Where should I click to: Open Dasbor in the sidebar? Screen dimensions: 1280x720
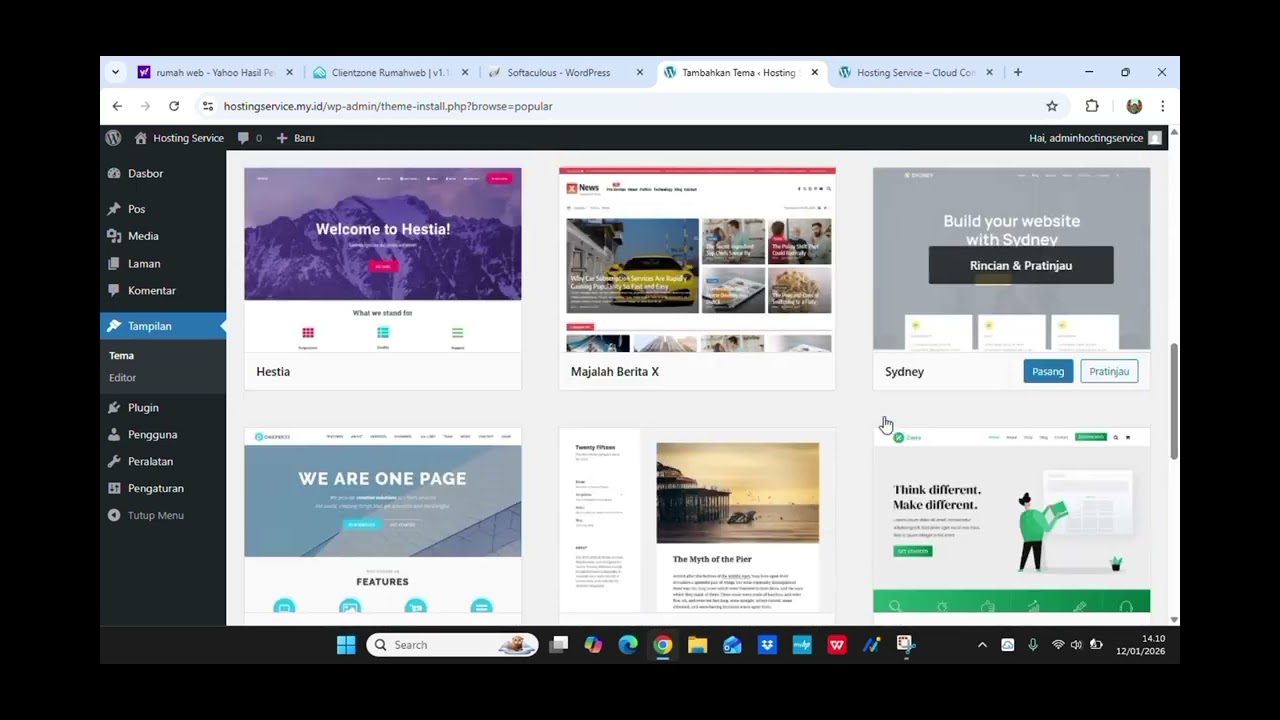(145, 173)
